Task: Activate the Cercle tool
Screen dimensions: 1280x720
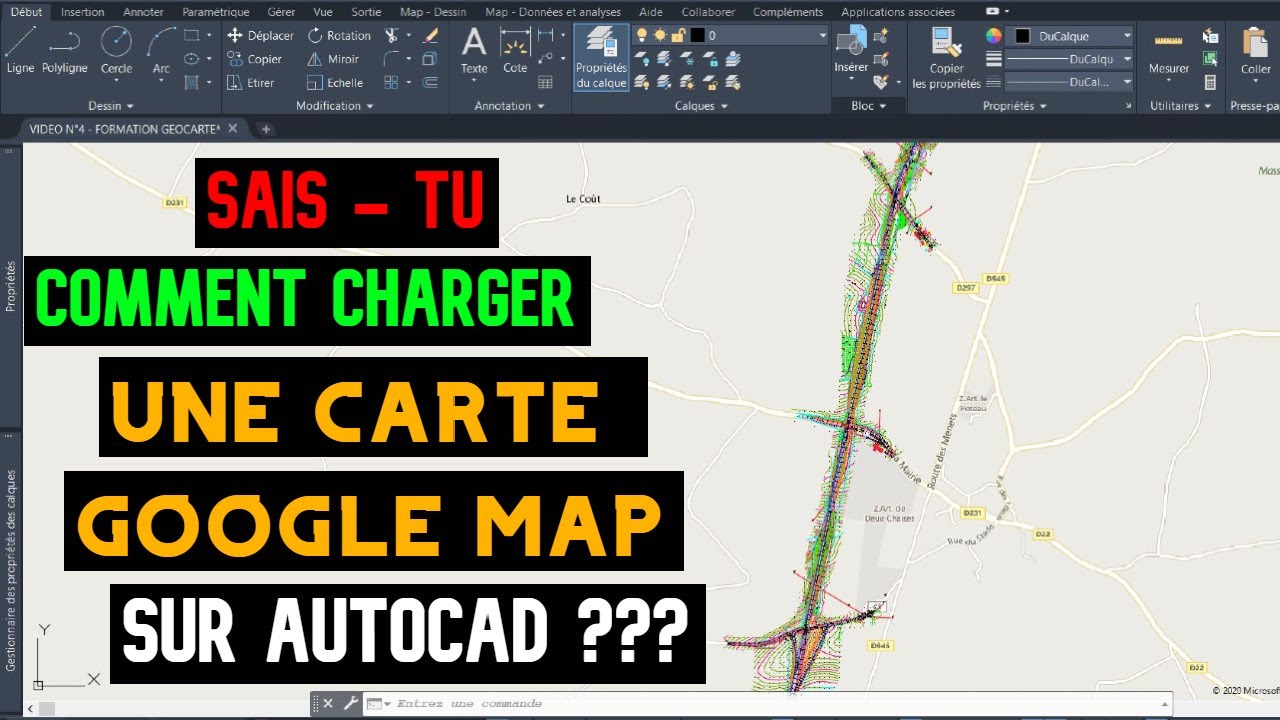Action: [117, 50]
